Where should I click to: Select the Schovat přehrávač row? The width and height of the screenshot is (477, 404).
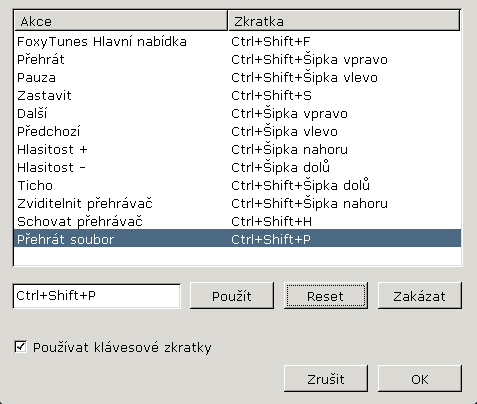pyautogui.click(x=237, y=222)
